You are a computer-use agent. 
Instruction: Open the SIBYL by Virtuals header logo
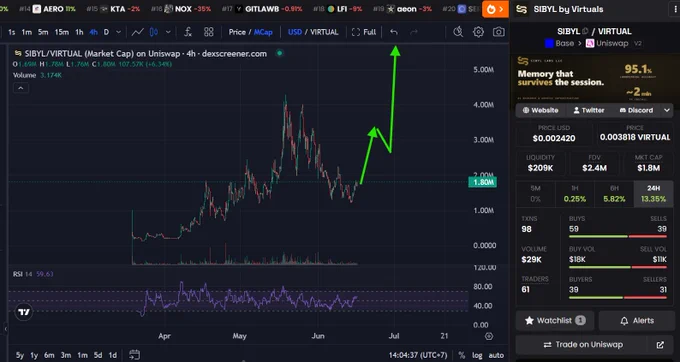tap(522, 9)
